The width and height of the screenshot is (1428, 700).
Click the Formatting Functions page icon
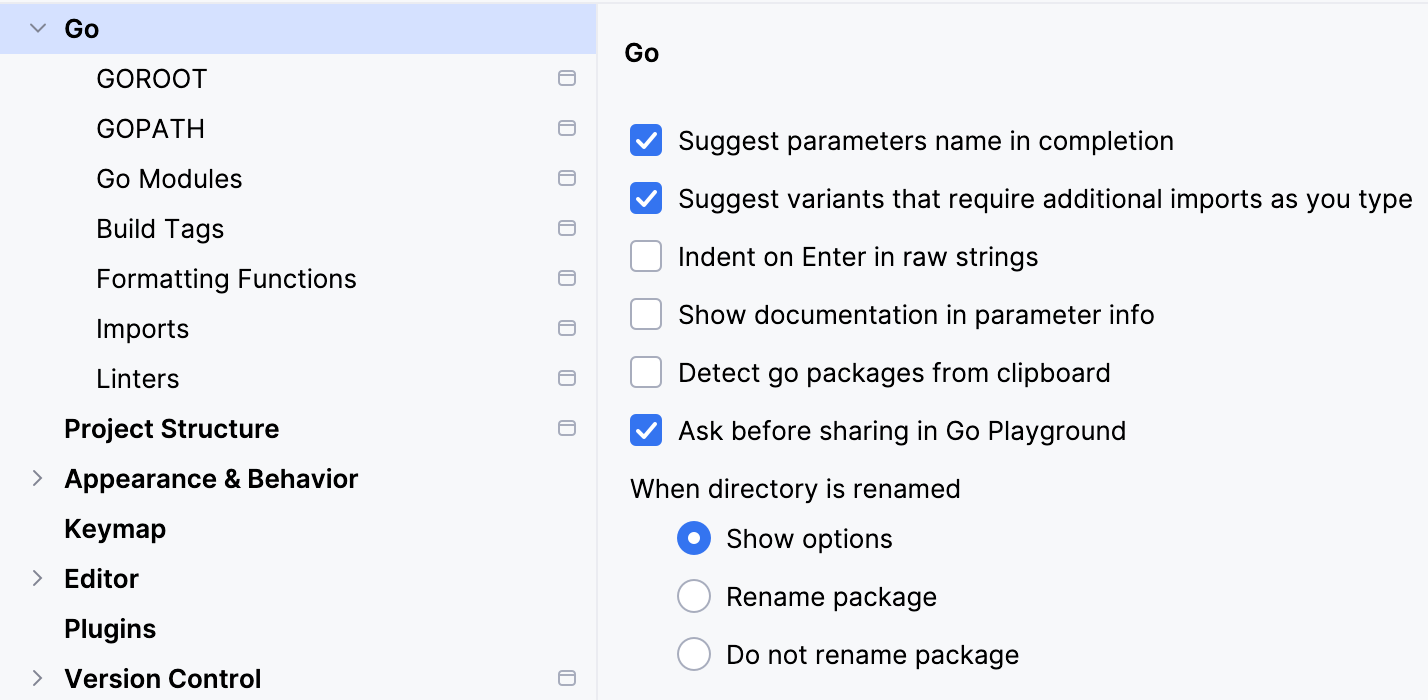567,278
